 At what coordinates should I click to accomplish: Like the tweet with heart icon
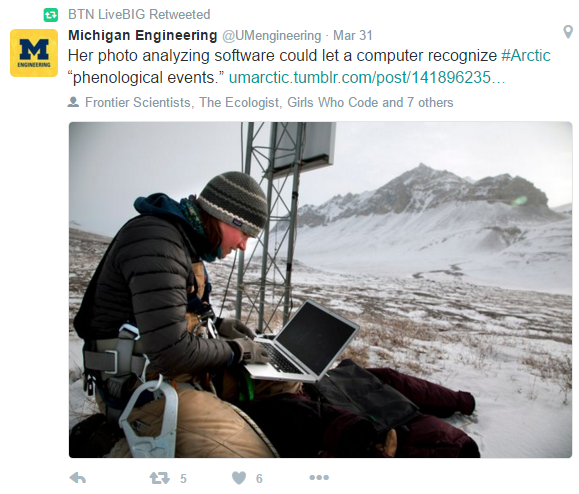239,478
